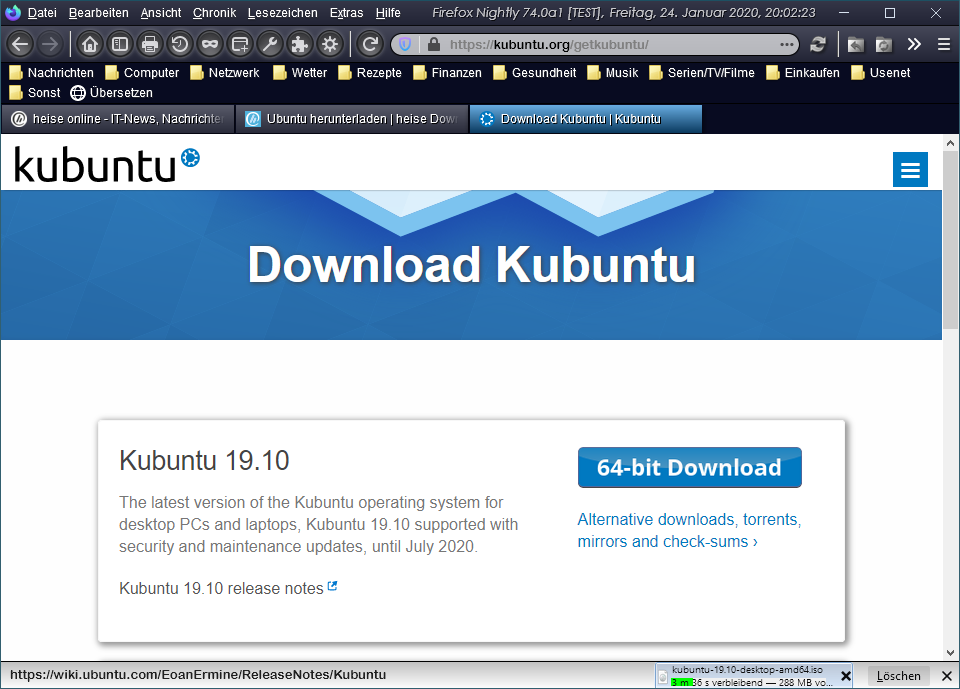Click the print icon in toolbar

[150, 44]
